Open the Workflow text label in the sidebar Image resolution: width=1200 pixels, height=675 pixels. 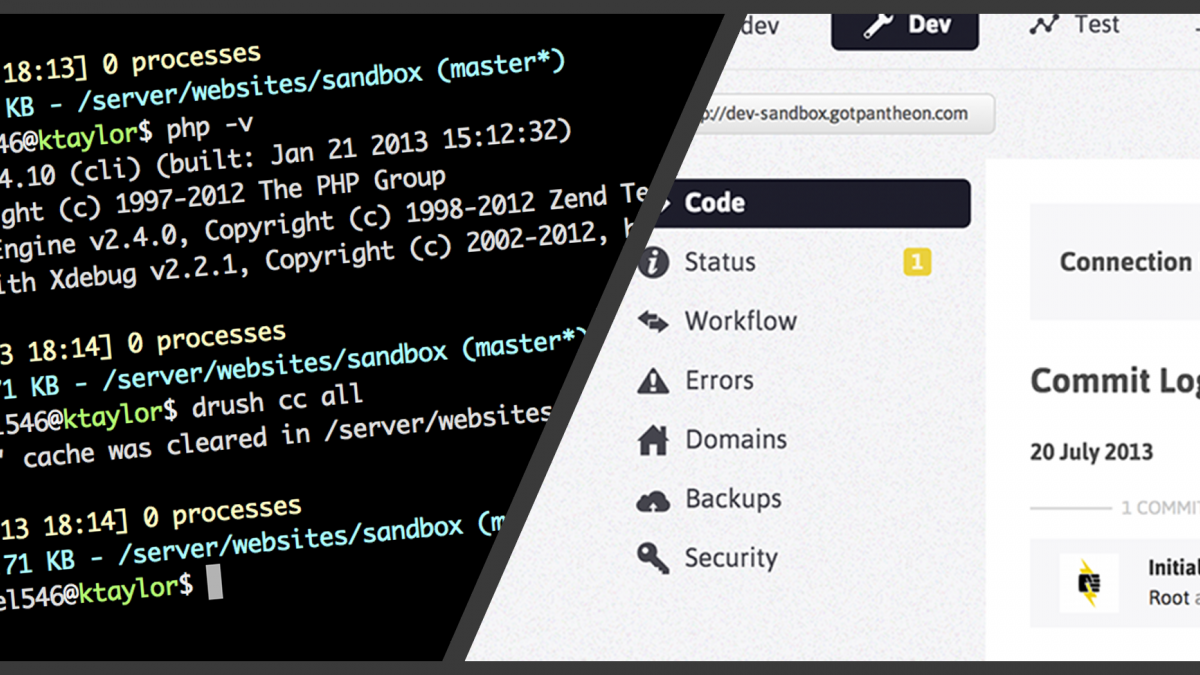pos(740,322)
